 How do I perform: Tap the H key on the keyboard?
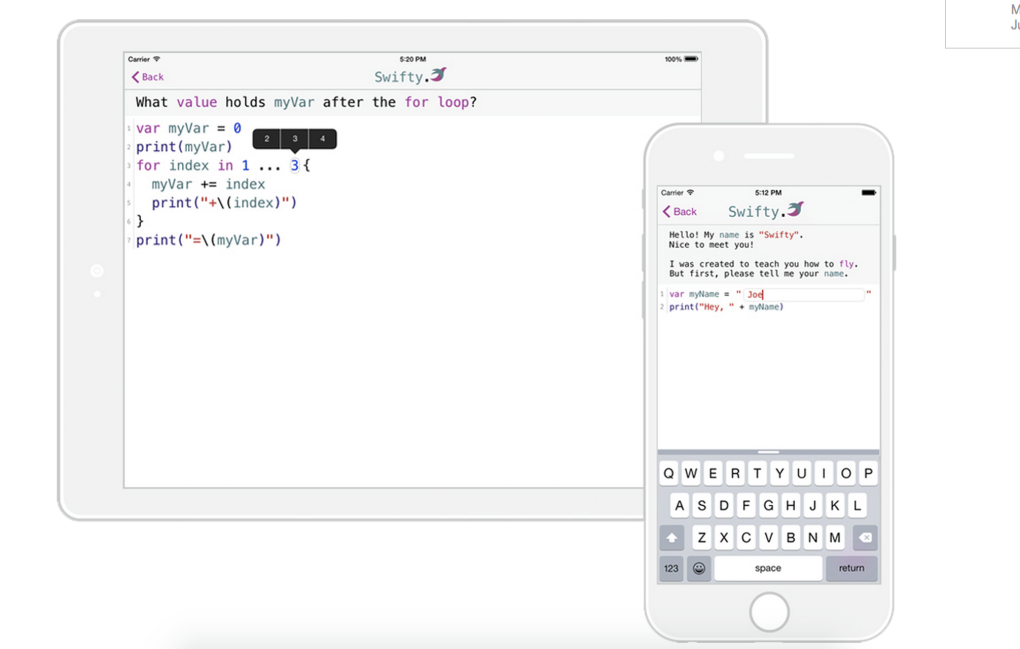[x=790, y=505]
